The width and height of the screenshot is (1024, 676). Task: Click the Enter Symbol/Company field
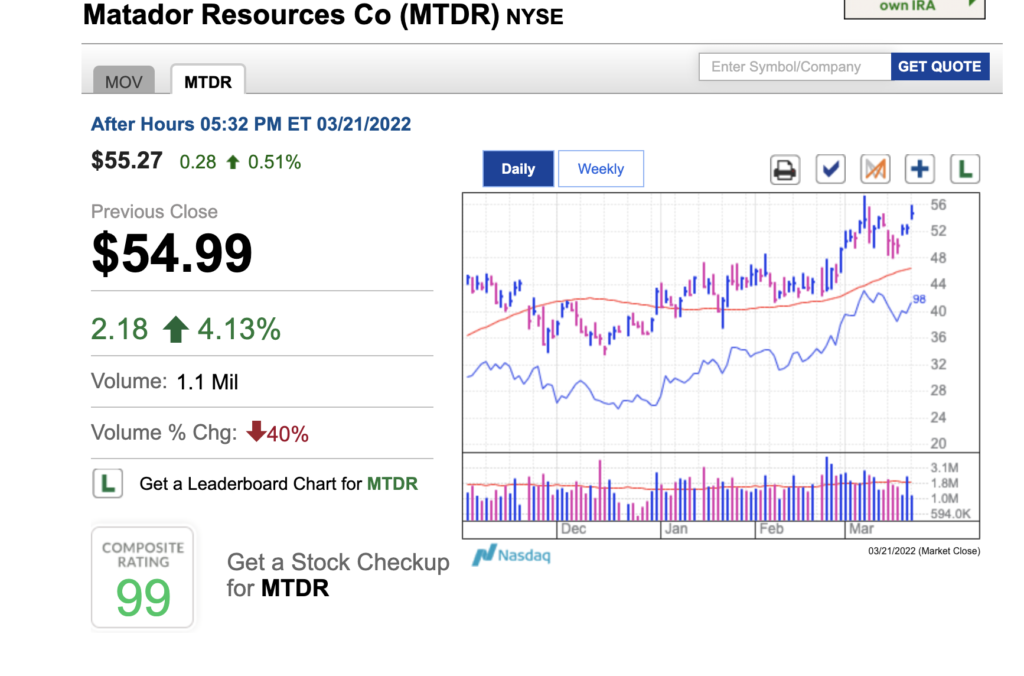click(x=795, y=67)
